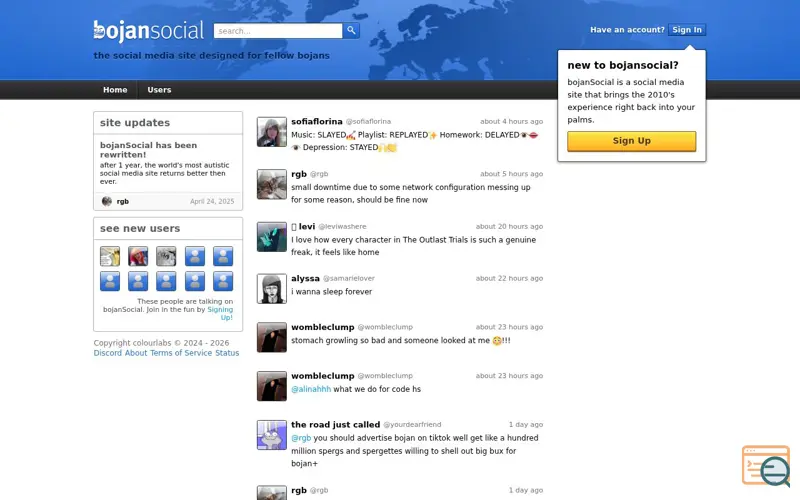The image size is (800, 500).
Task: Click 'about 5 hours ago' timestamp
Action: (x=511, y=174)
